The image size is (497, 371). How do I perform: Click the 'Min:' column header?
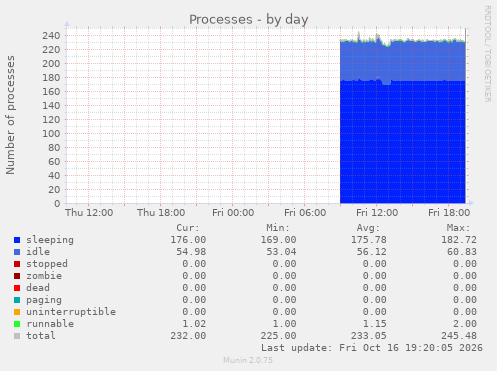[278, 228]
